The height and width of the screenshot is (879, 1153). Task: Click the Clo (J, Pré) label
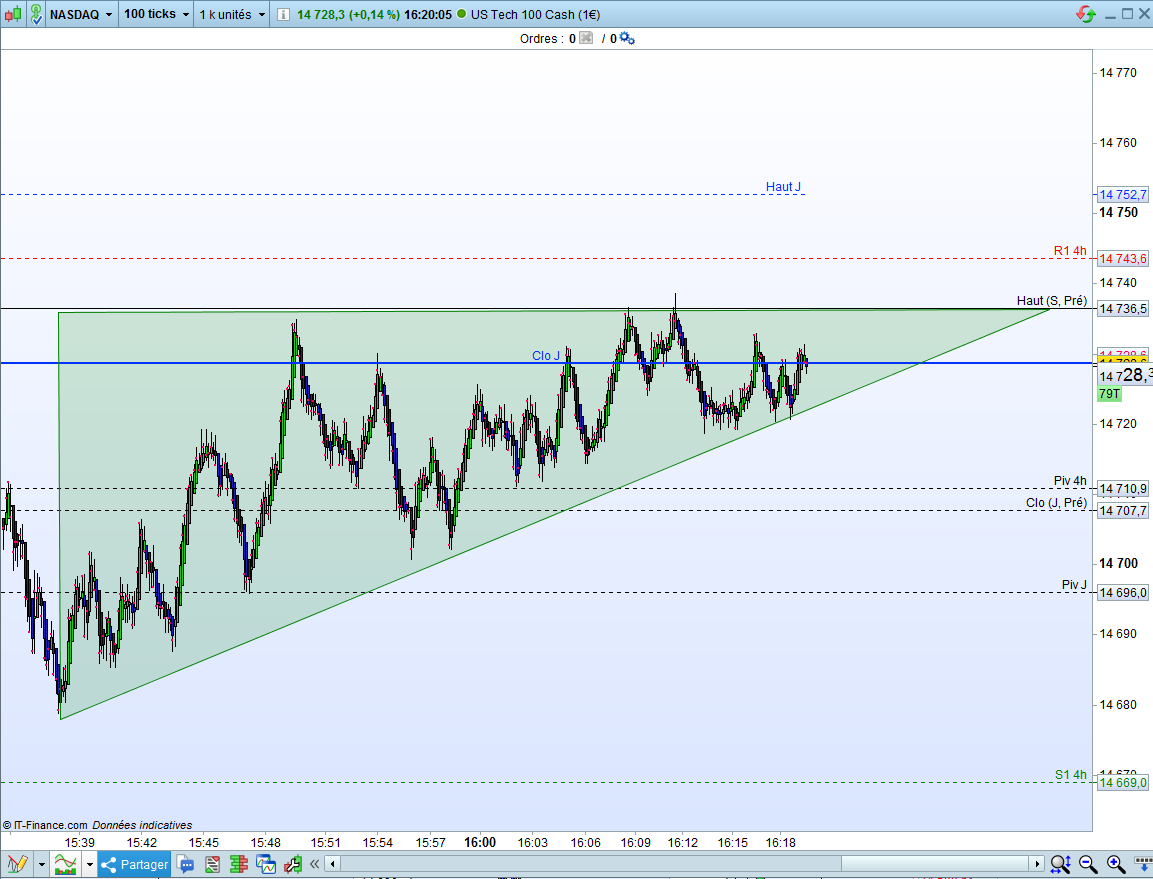point(1056,503)
